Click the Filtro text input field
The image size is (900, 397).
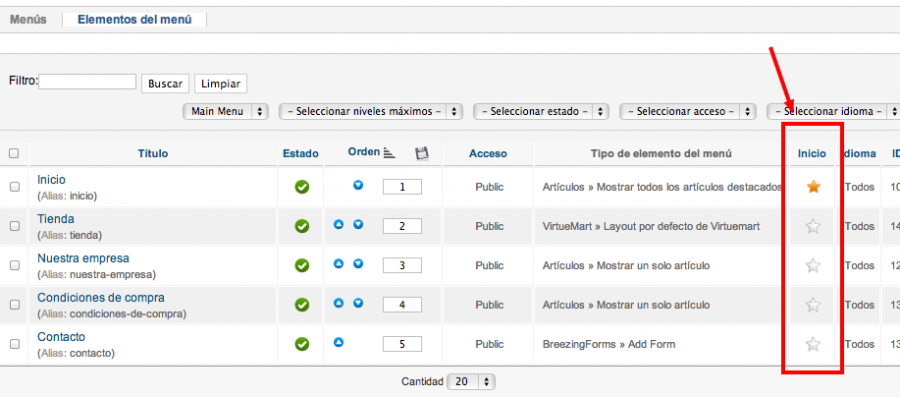point(87,81)
